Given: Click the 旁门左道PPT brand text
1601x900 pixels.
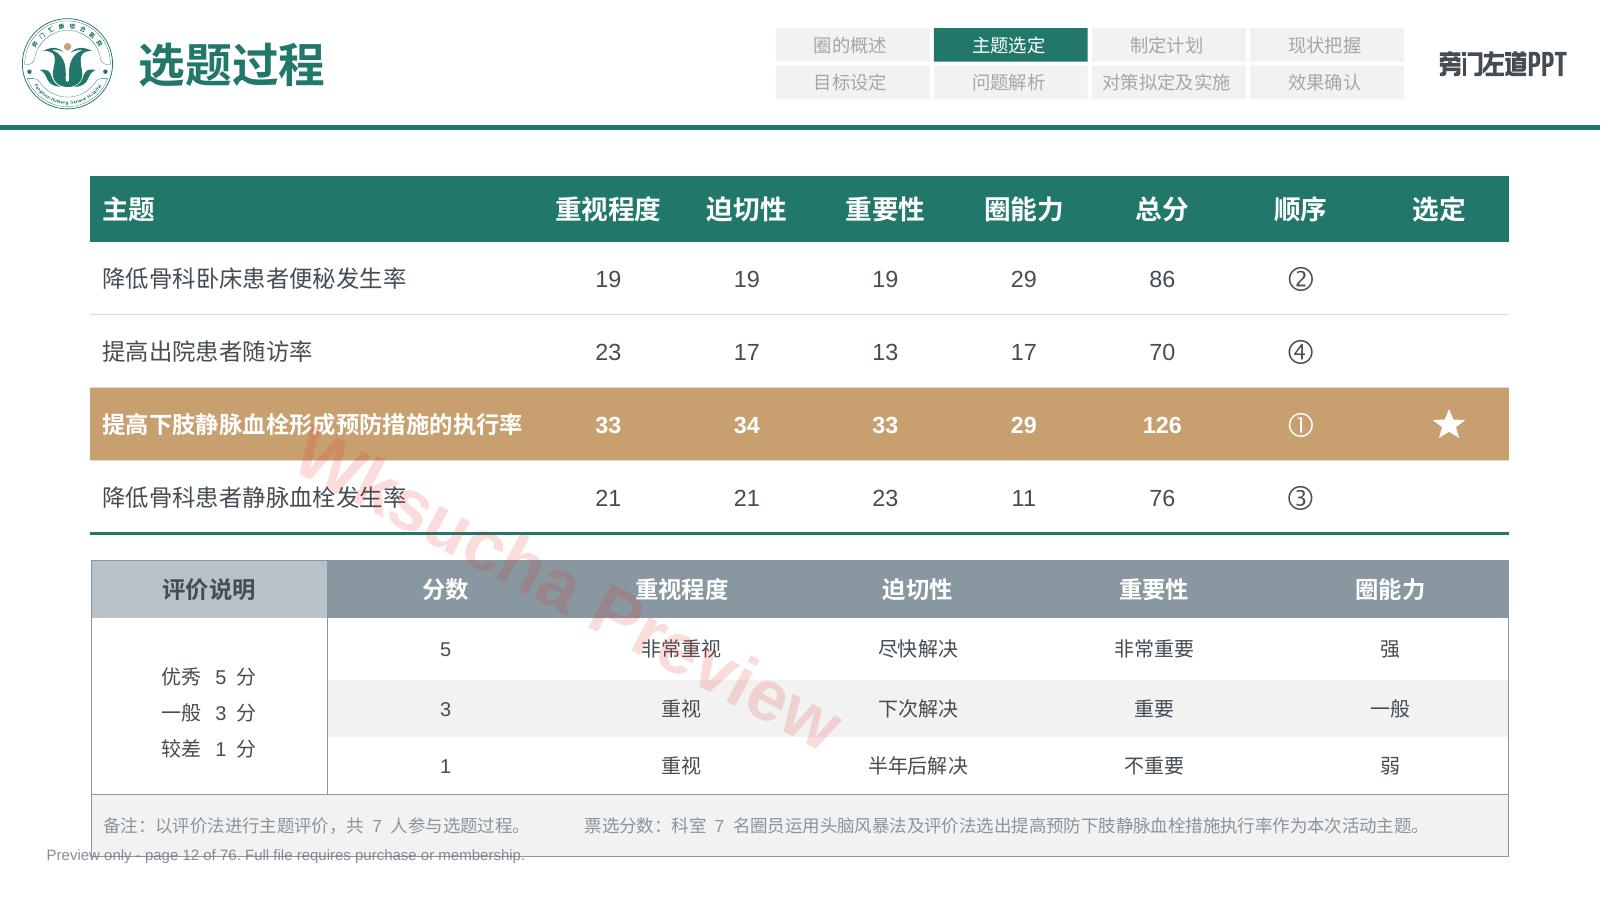Looking at the screenshot, I should point(1502,64).
